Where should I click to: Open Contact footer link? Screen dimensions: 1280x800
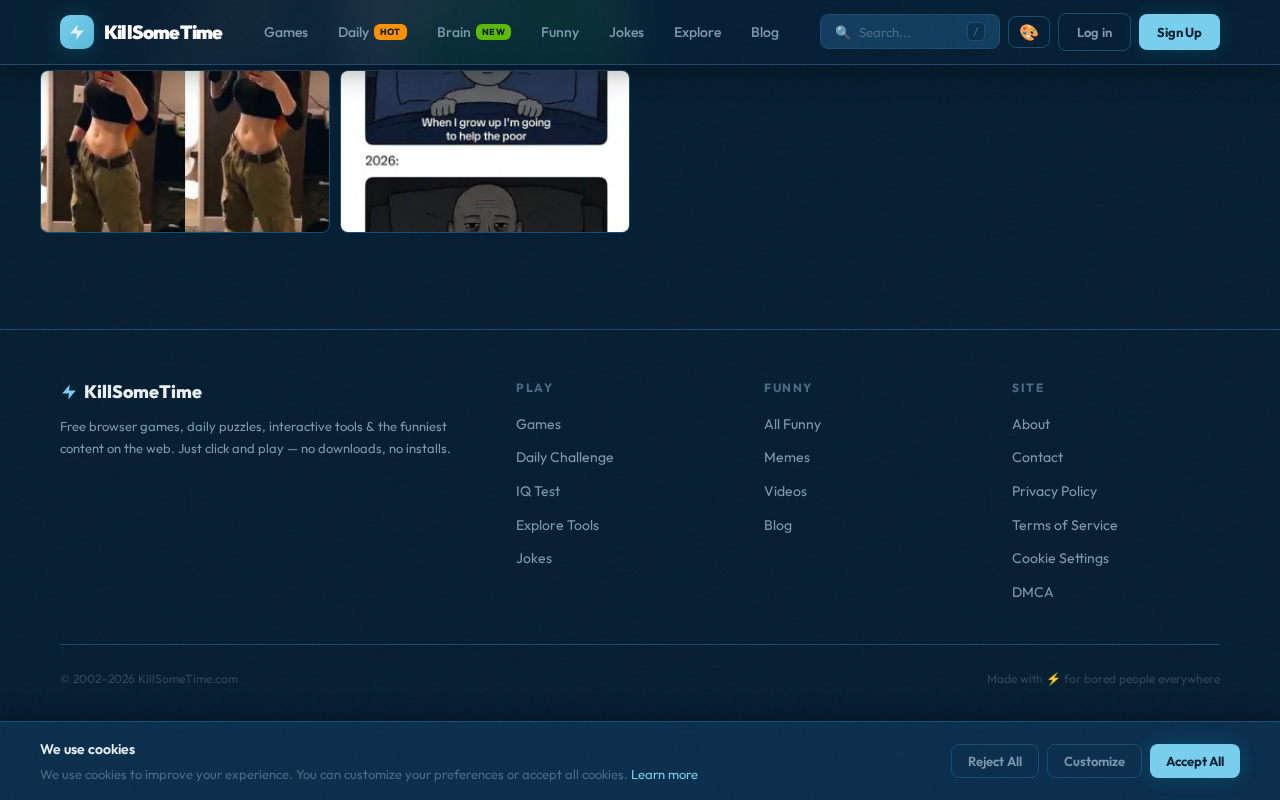1037,457
